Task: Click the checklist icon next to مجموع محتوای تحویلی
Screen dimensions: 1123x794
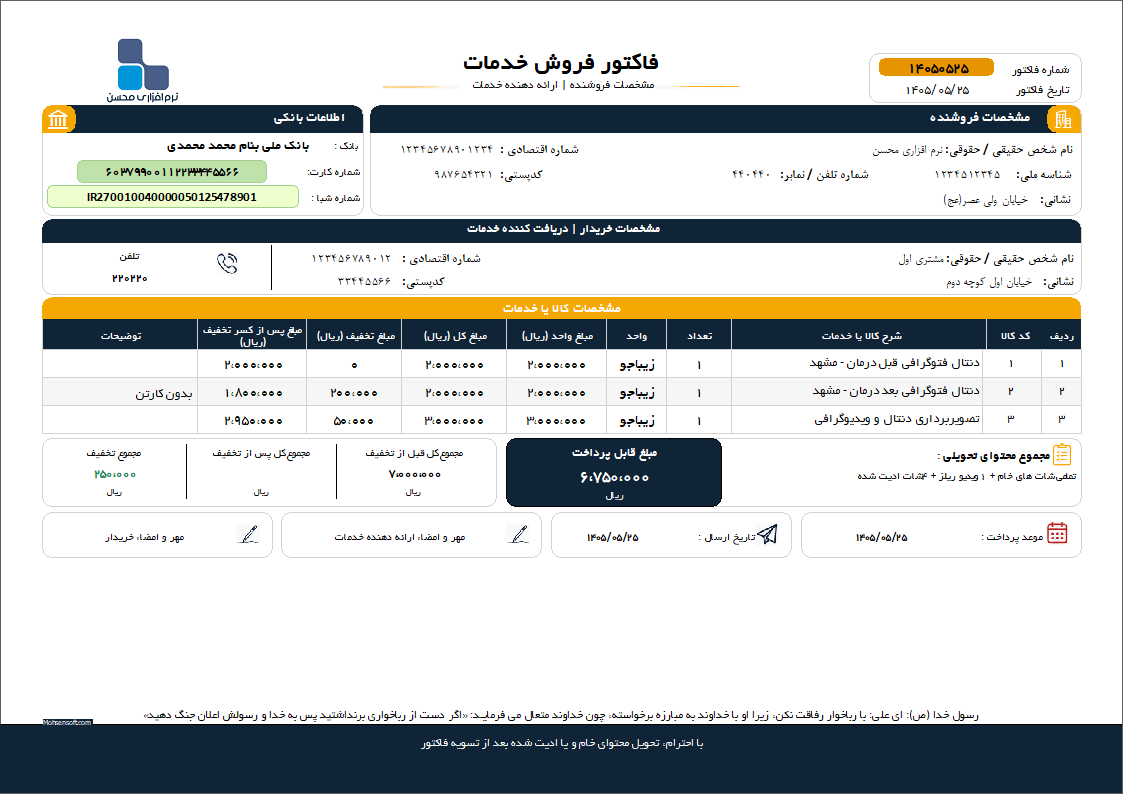Action: tap(1062, 455)
